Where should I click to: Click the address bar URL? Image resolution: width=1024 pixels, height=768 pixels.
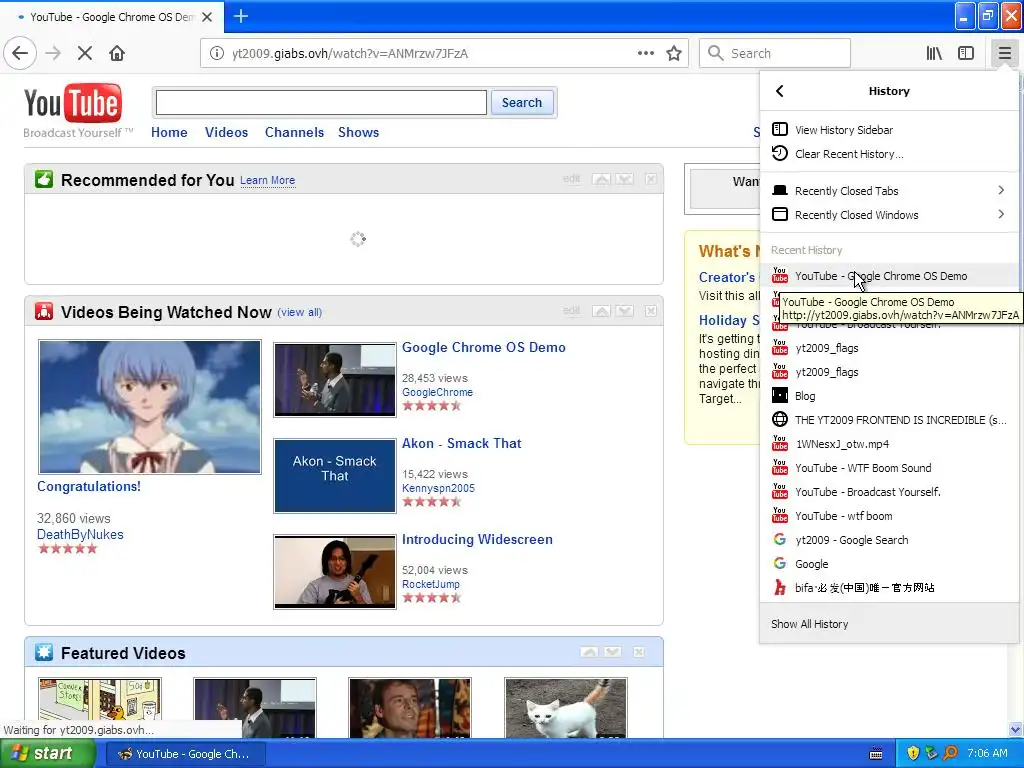coord(349,54)
